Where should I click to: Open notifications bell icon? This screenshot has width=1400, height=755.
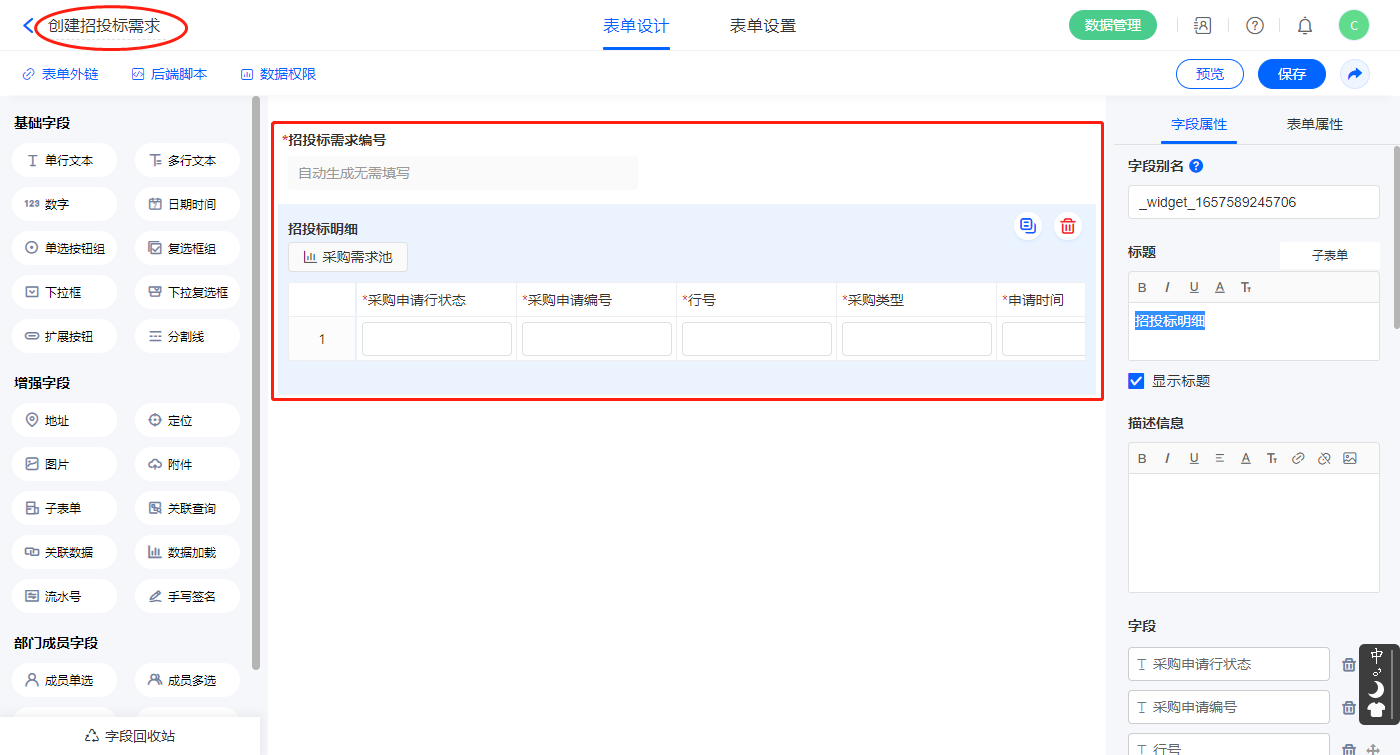pyautogui.click(x=1305, y=26)
